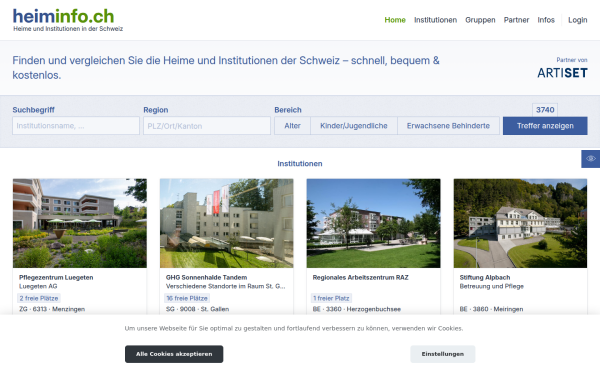Click Treffer anzeigen button
The width and height of the screenshot is (600, 375).
tap(545, 126)
